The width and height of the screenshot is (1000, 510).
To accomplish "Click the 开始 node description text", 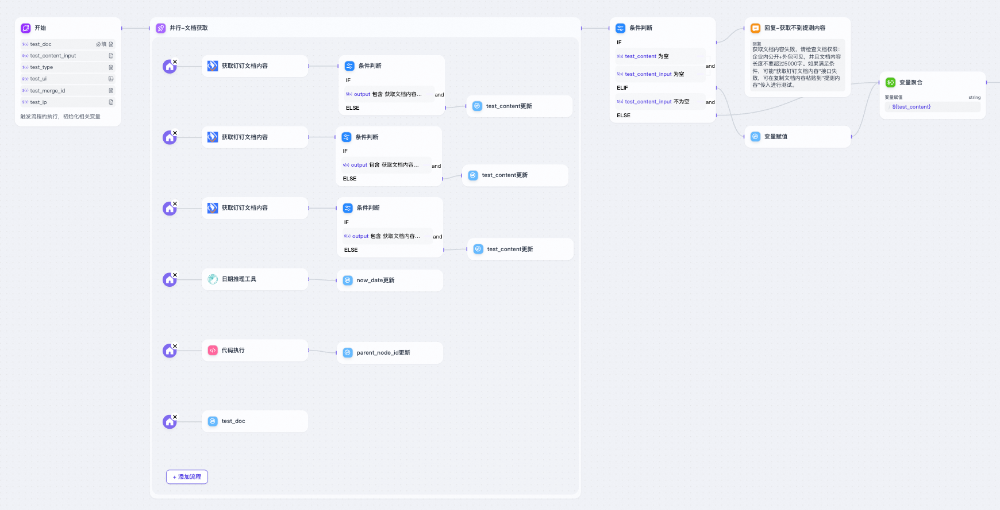I will point(61,117).
